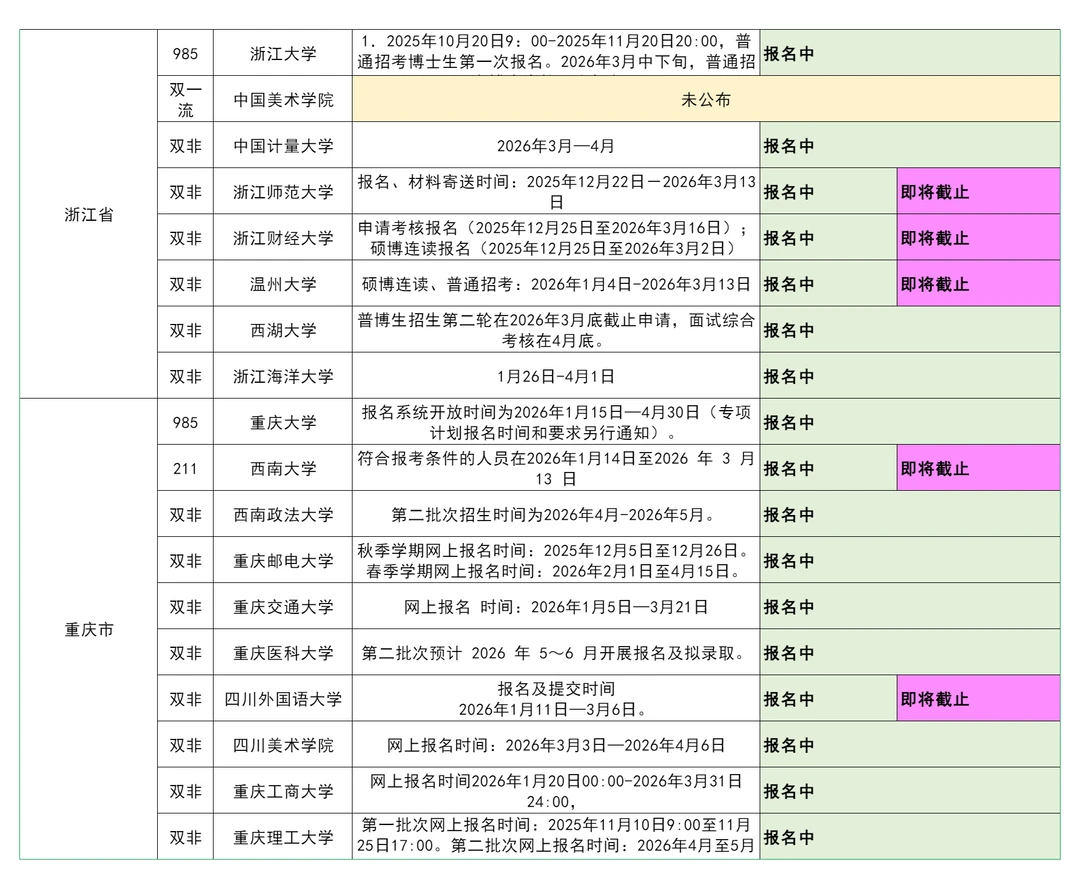The image size is (1080, 879).
Task: Select the 2026年3月—4月 date cell
Action: [x=556, y=145]
